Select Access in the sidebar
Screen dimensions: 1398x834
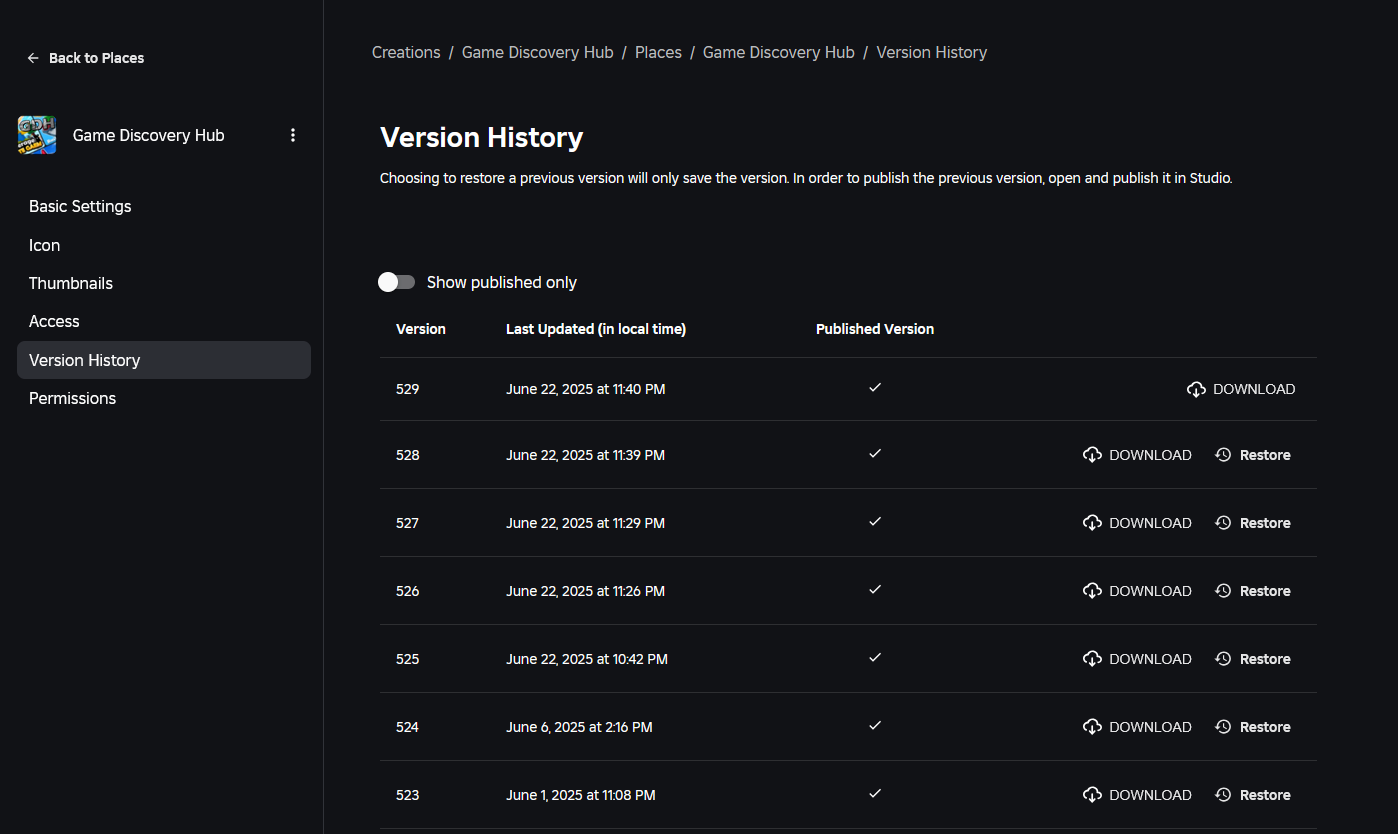pos(164,321)
